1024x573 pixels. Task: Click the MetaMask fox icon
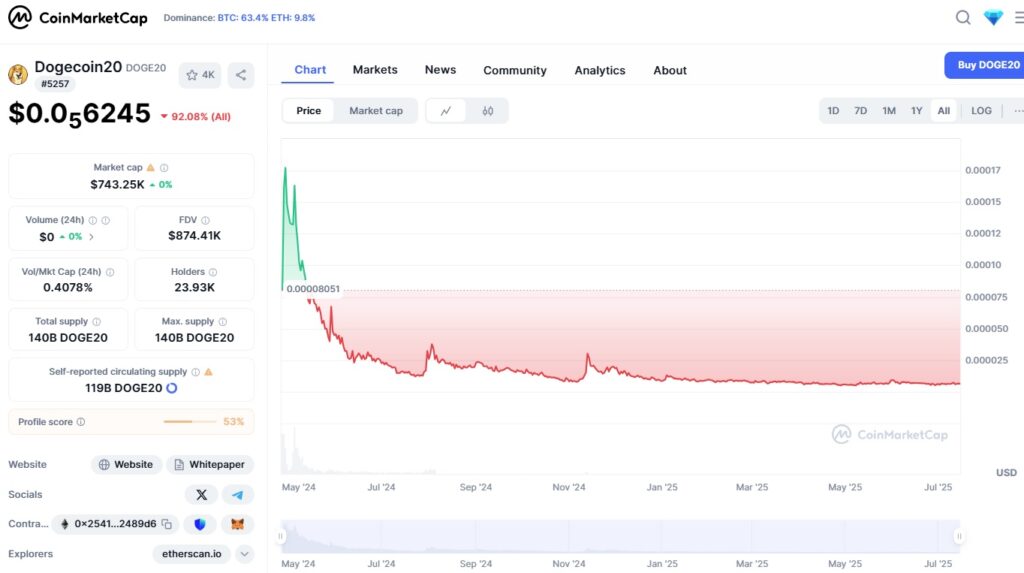pos(237,524)
